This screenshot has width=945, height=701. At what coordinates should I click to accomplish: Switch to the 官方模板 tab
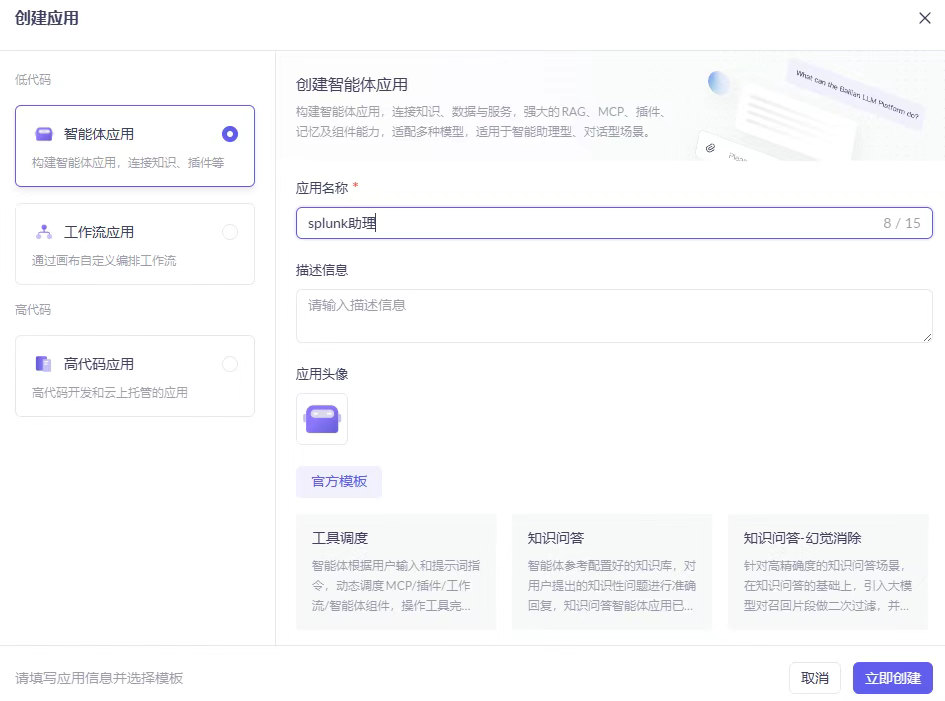[x=339, y=482]
